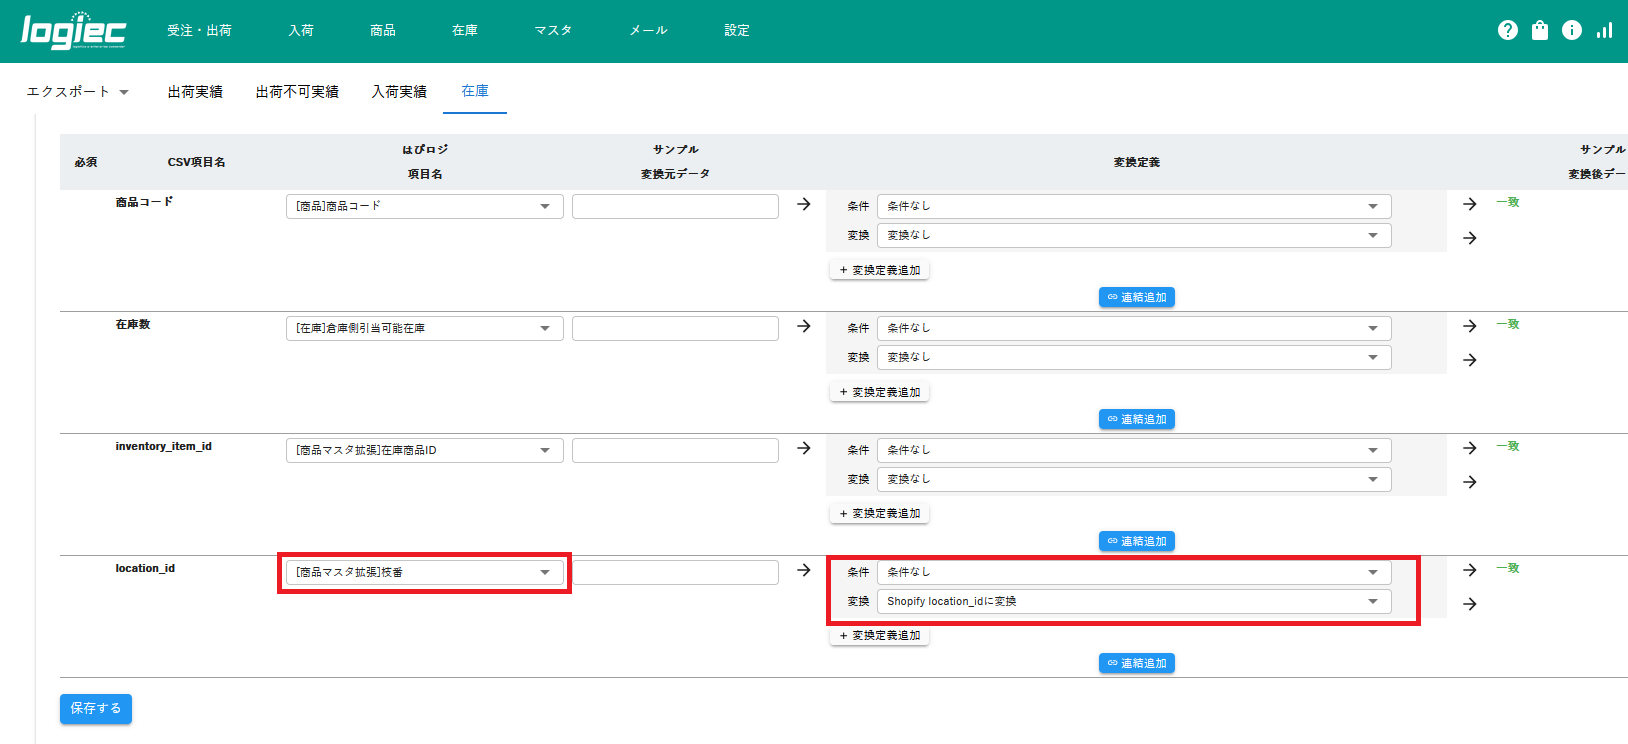The width and height of the screenshot is (1628, 744).
Task: Switch to the 出荷実績 tab
Action: [195, 92]
